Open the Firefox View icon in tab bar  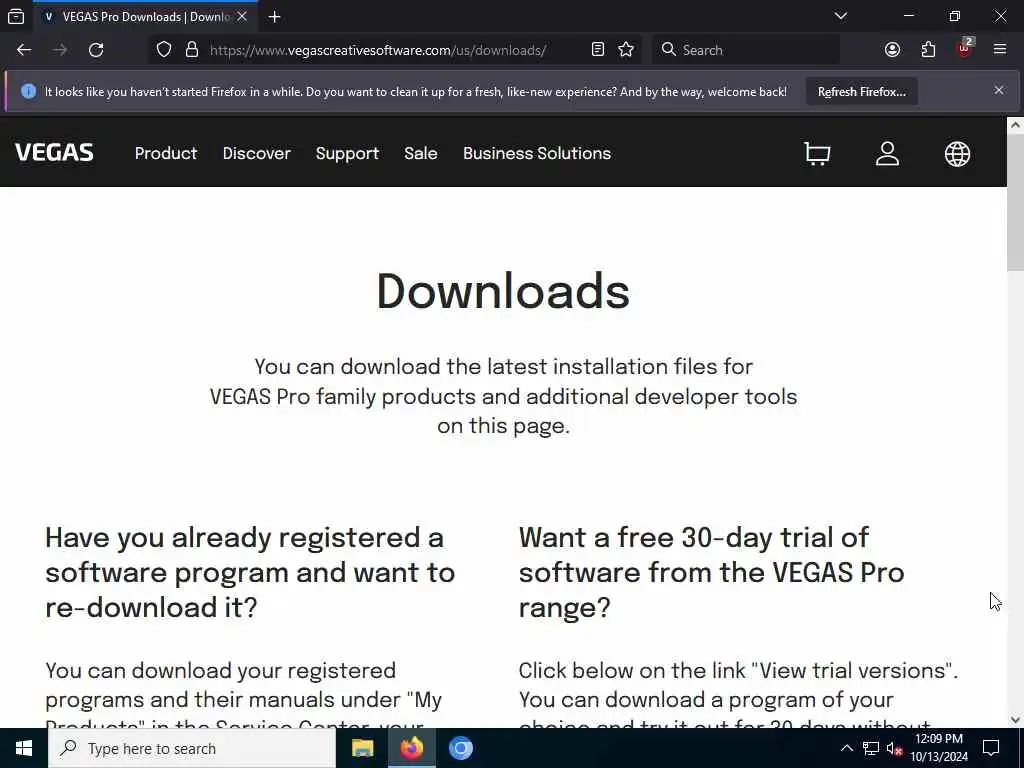tap(16, 16)
